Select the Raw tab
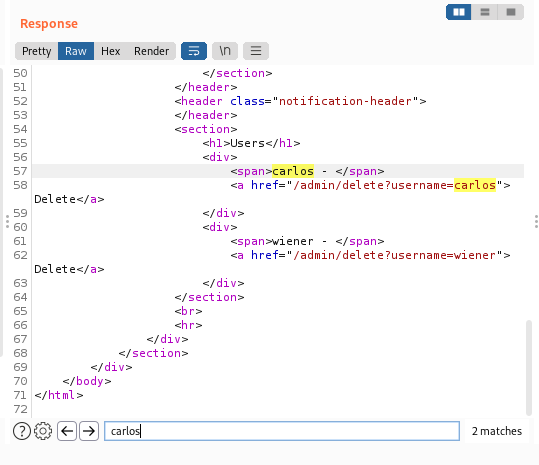 click(76, 51)
